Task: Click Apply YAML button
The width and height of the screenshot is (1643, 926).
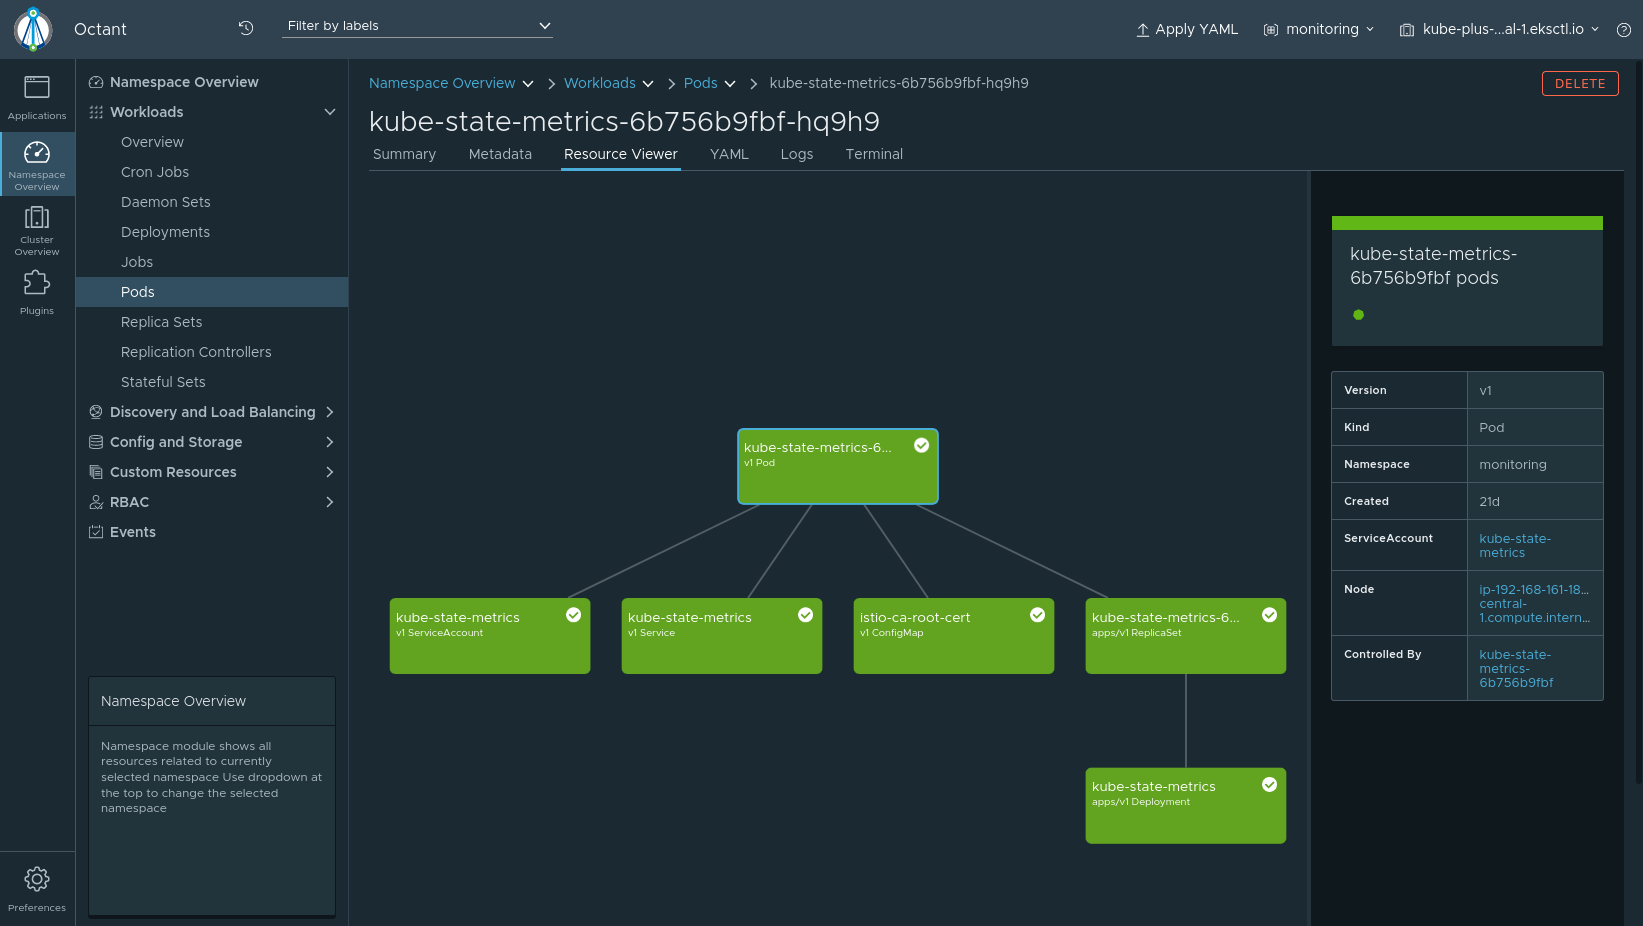Action: coord(1187,30)
